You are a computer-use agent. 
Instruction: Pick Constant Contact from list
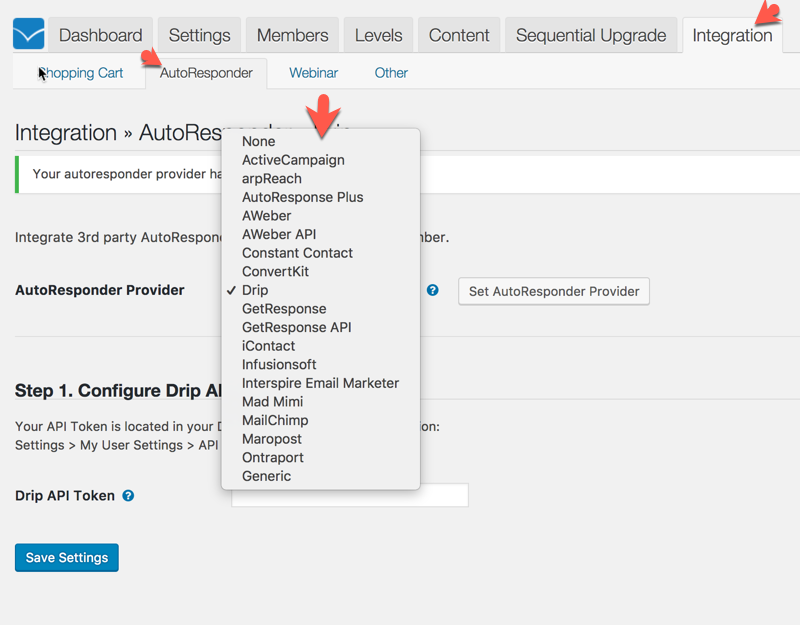coord(320,253)
